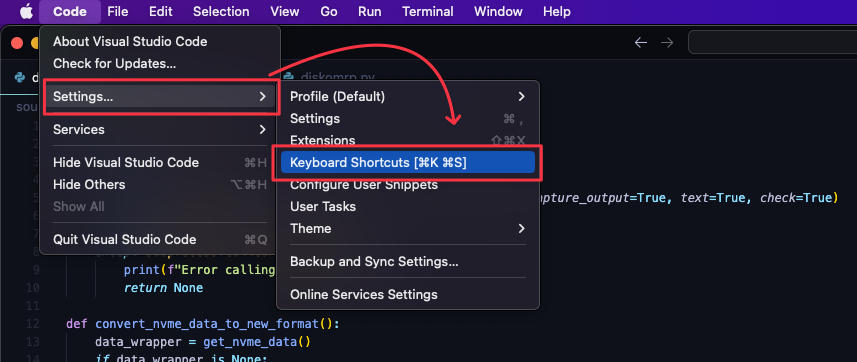Expand the Theme submenu
The width and height of the screenshot is (857, 362).
click(408, 229)
